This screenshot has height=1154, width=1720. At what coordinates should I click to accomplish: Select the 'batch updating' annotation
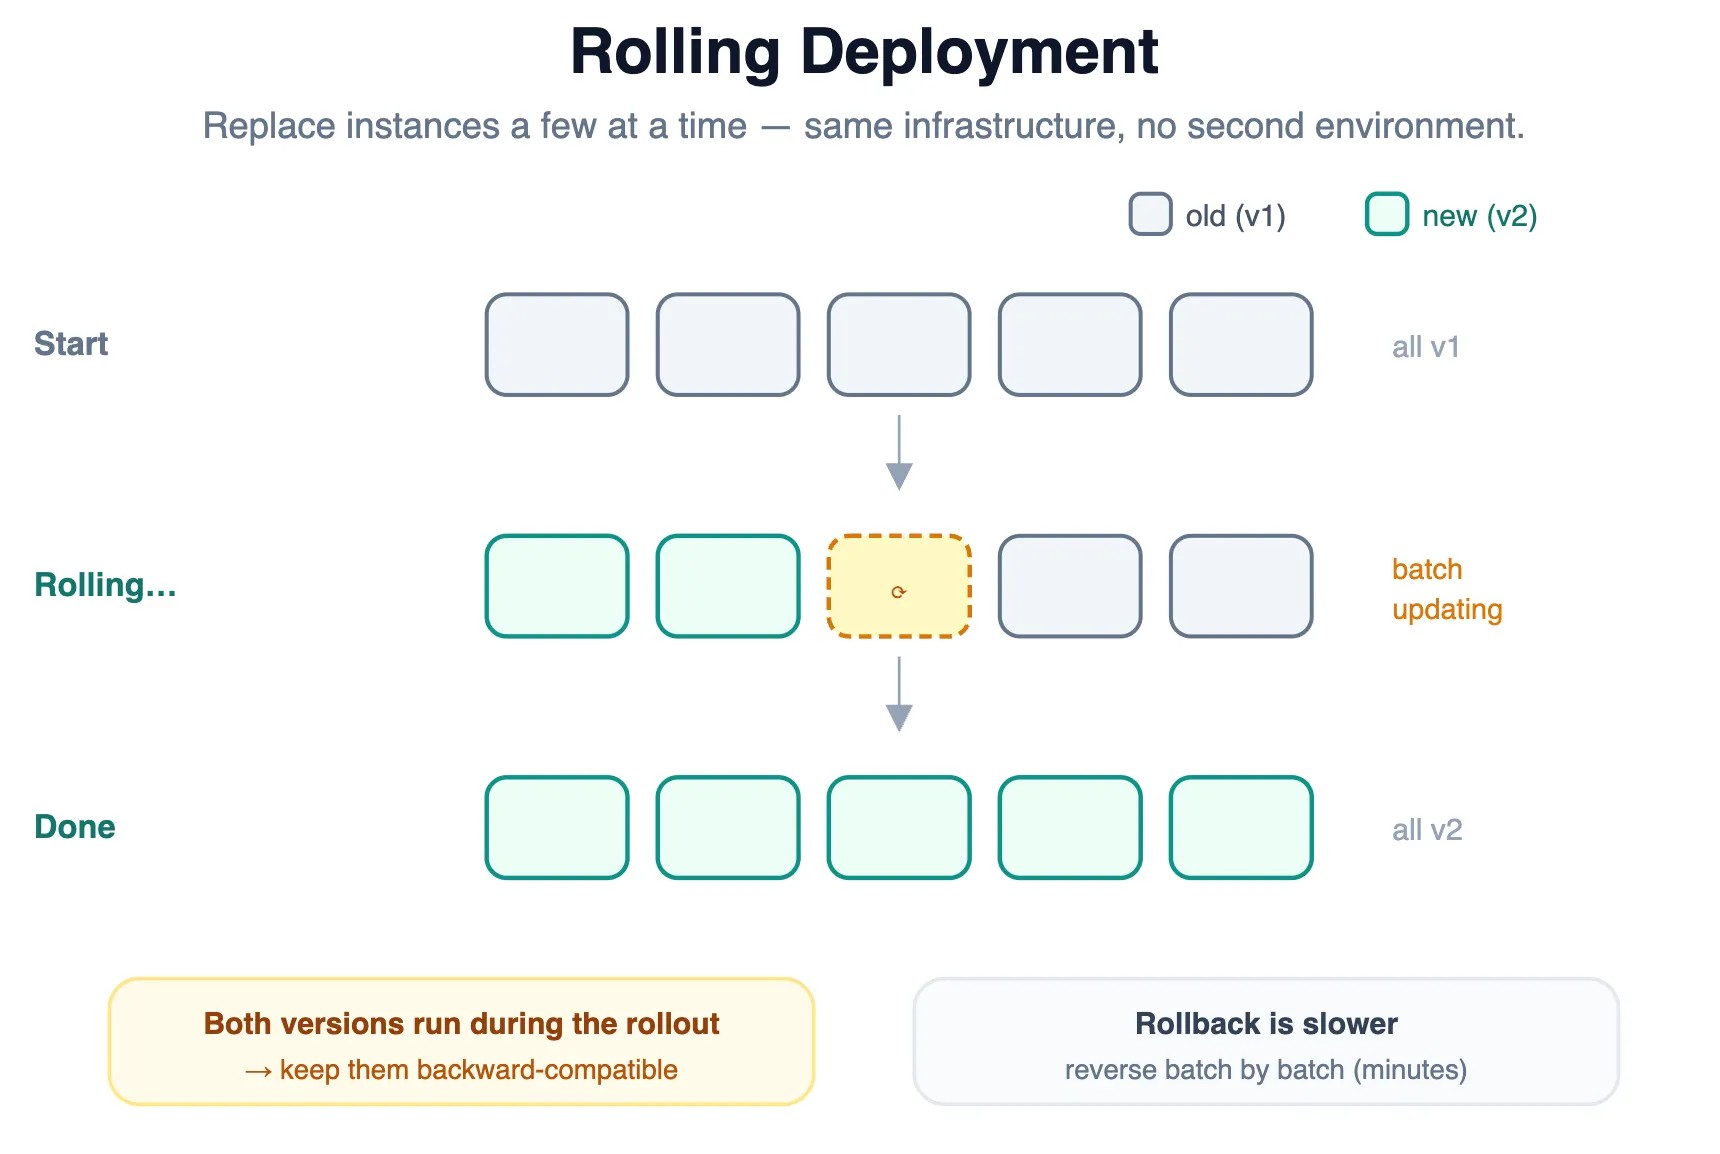click(x=1447, y=589)
